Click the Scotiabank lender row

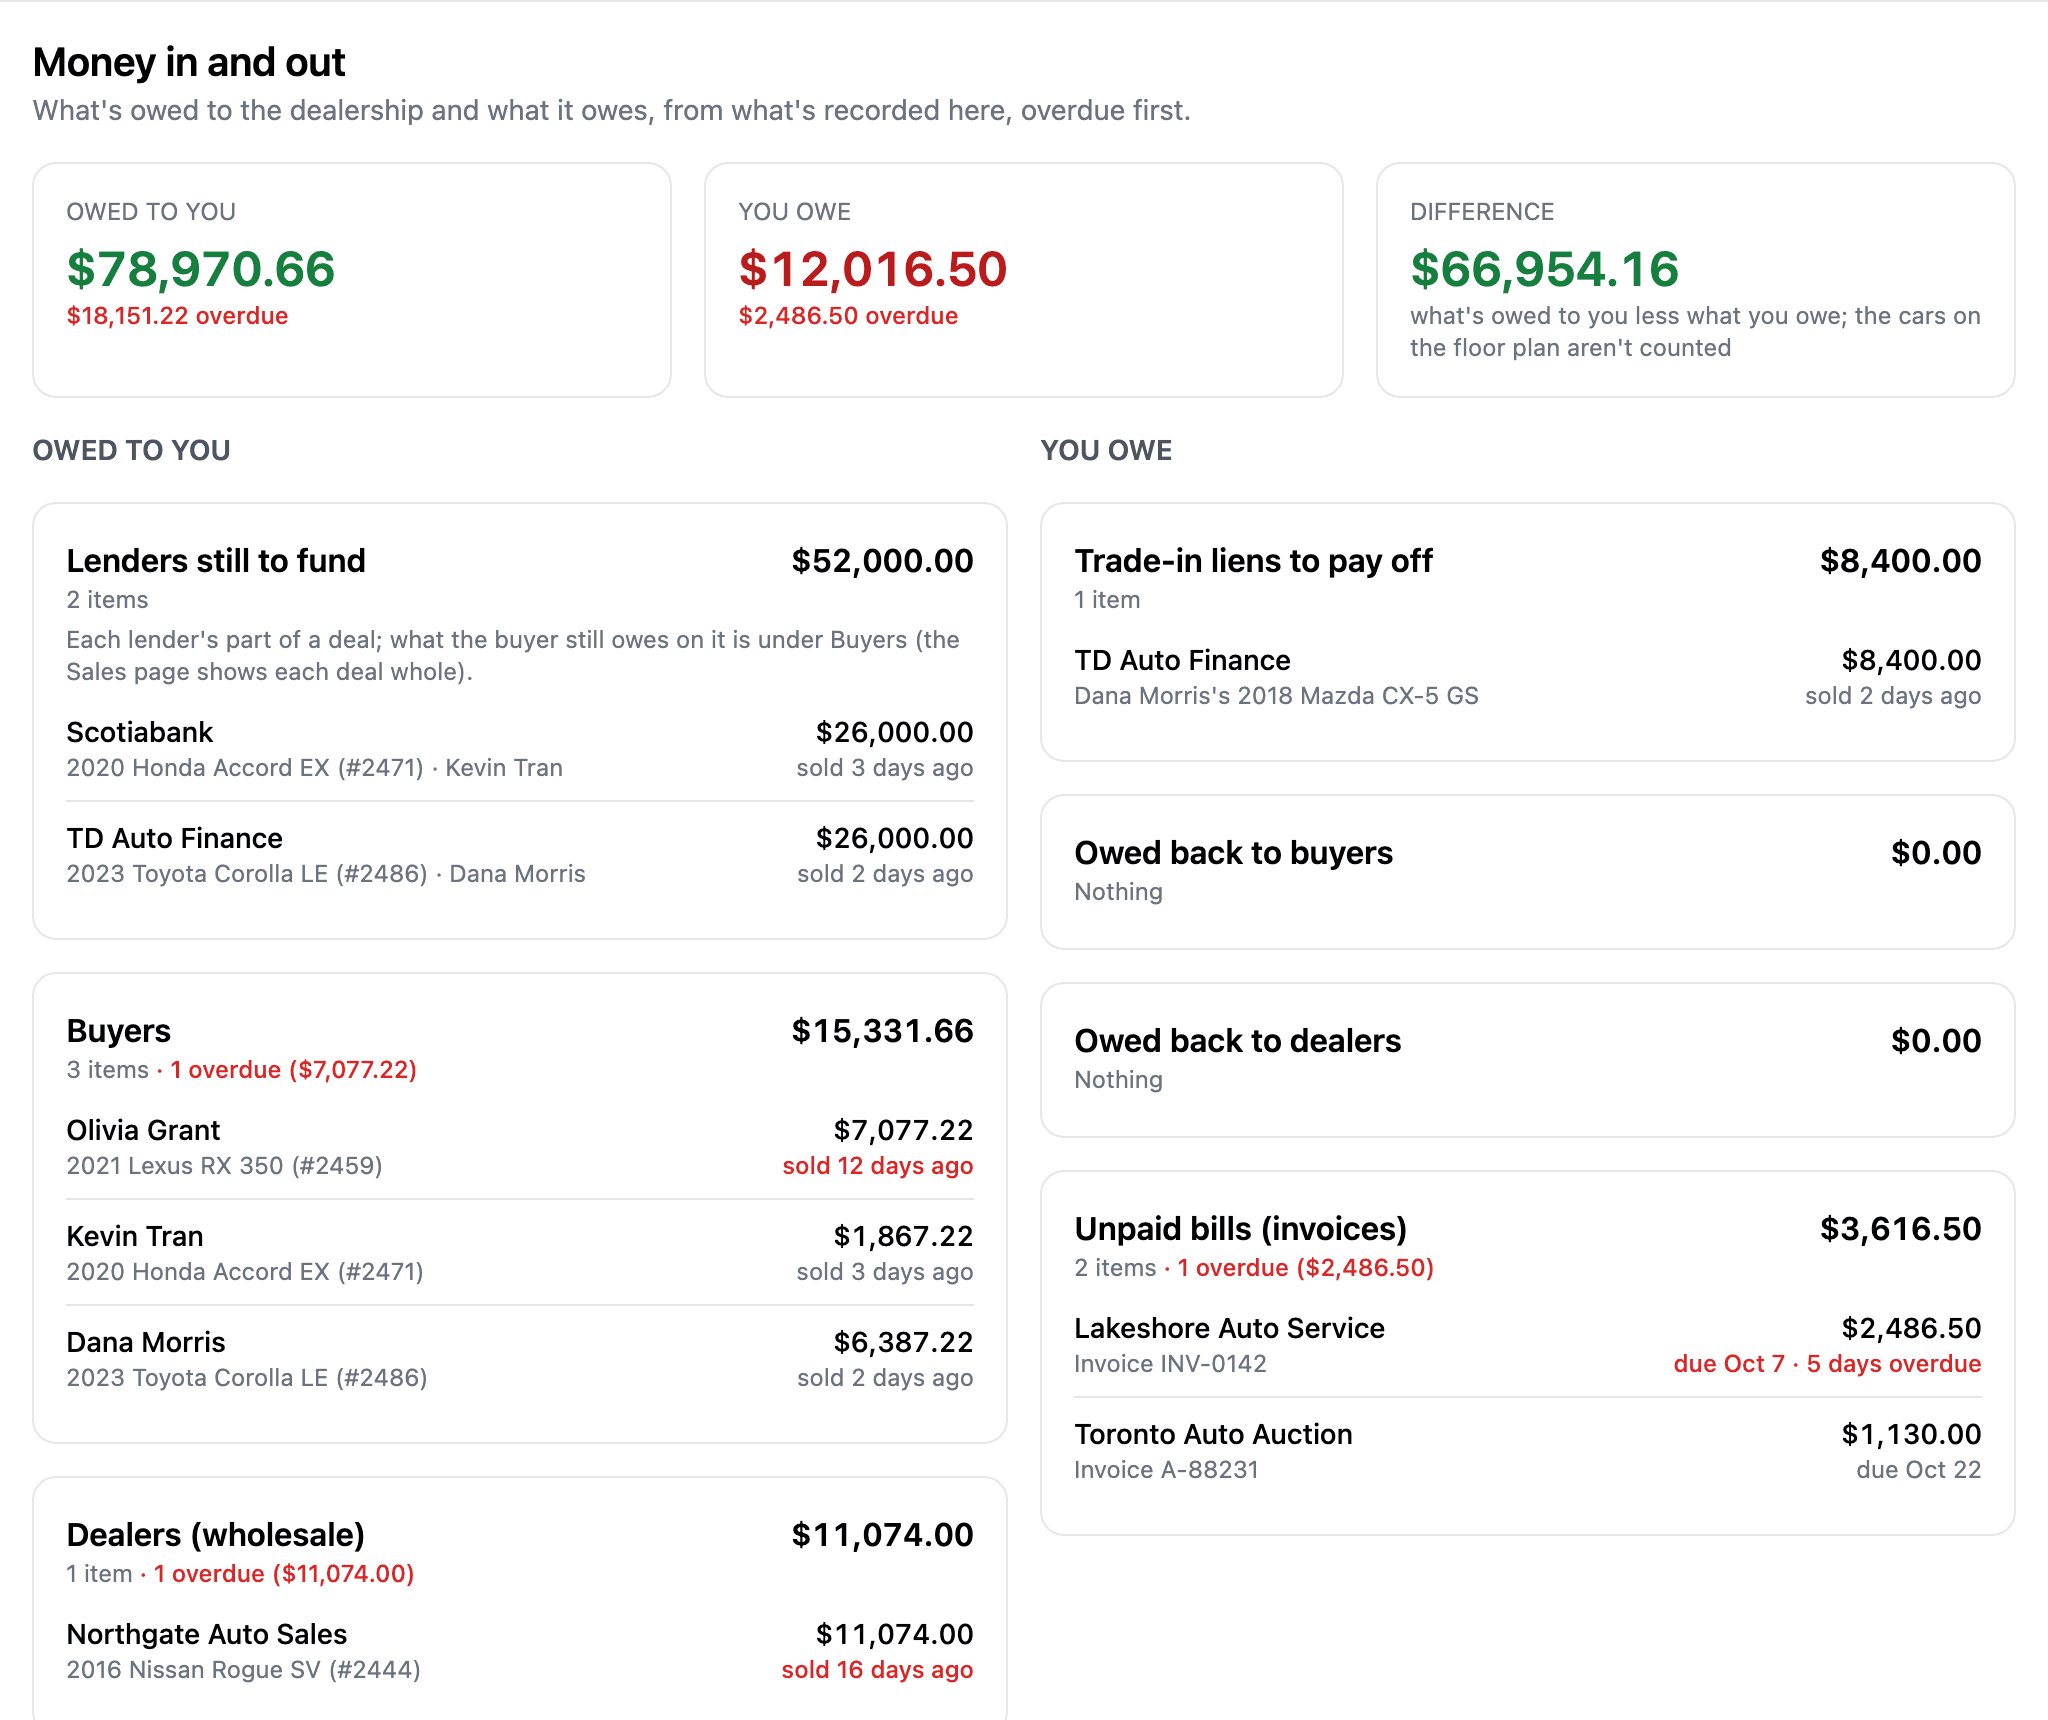pyautogui.click(x=519, y=749)
